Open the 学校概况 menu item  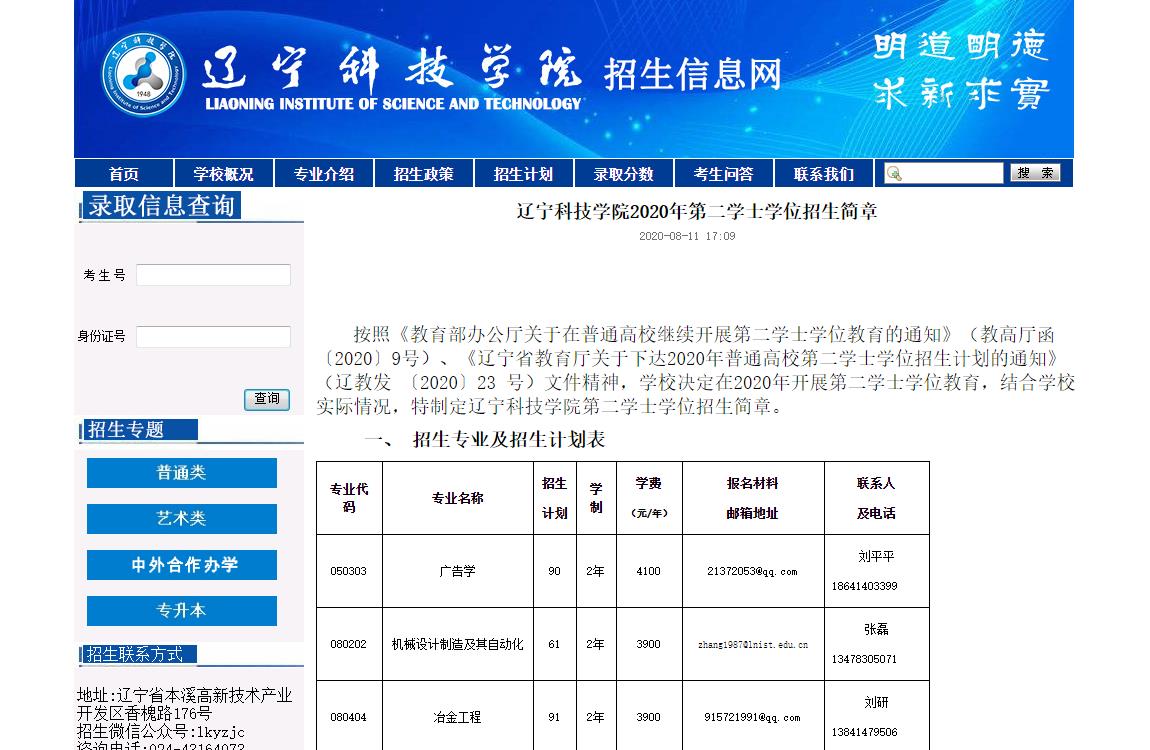[223, 174]
